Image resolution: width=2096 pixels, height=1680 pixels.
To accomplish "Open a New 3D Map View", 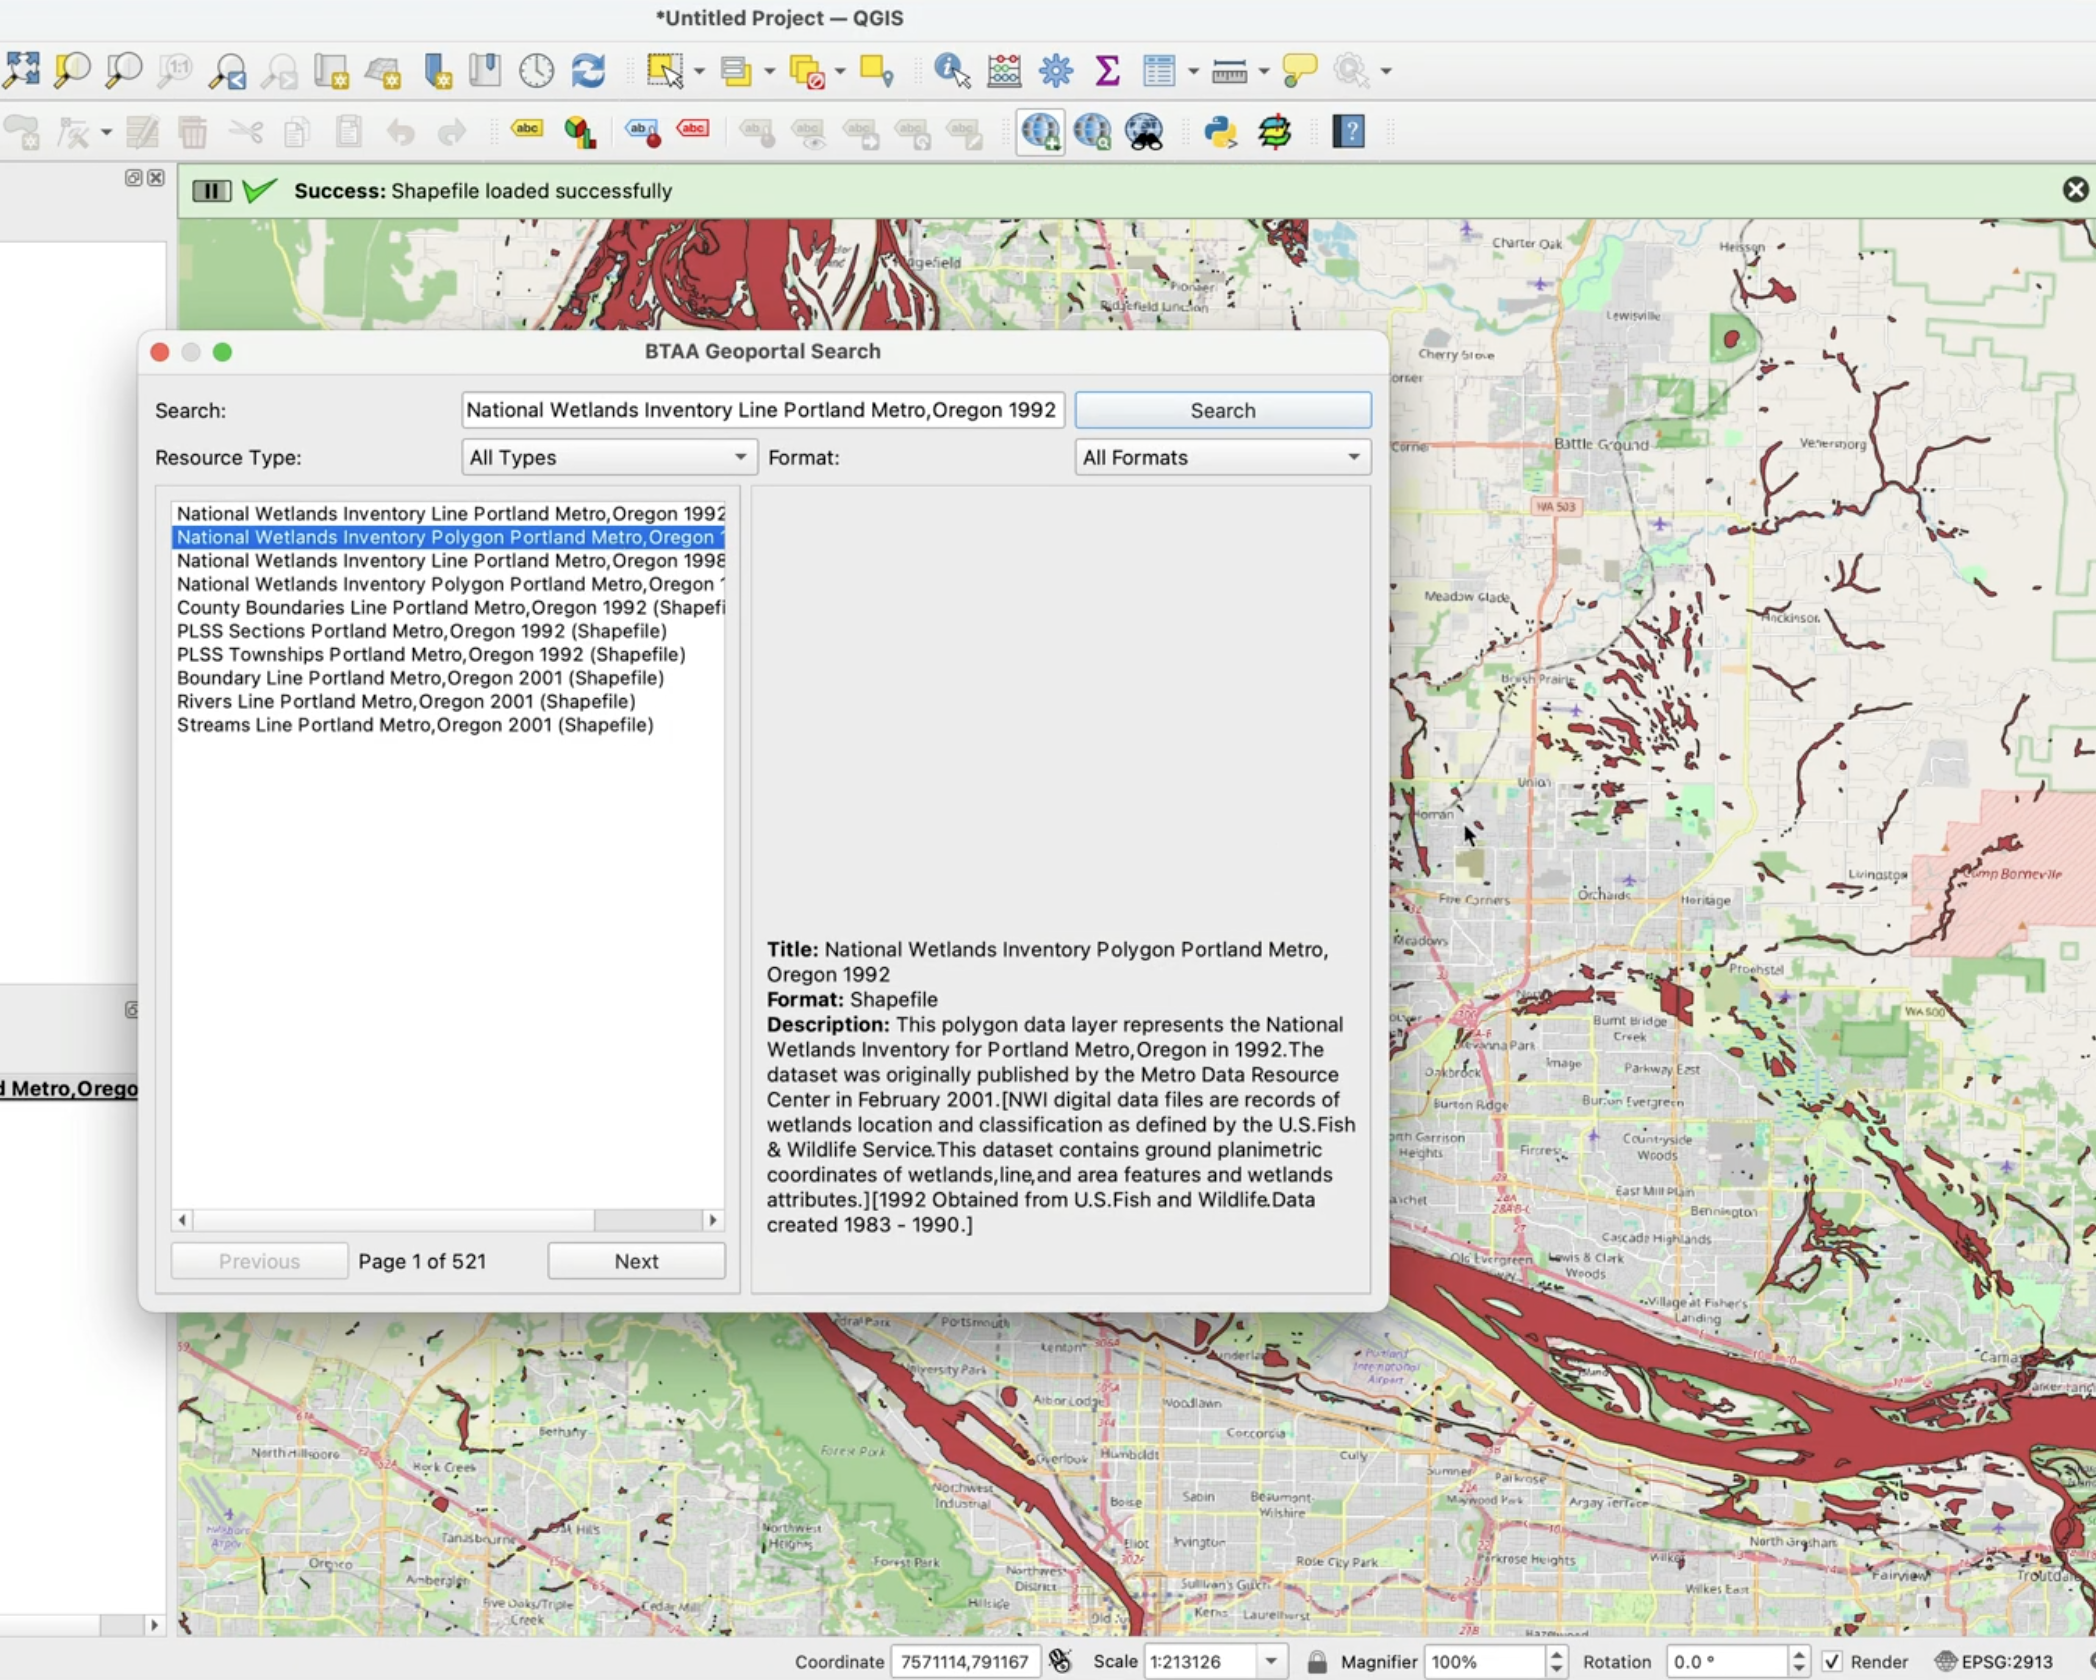I will (384, 70).
